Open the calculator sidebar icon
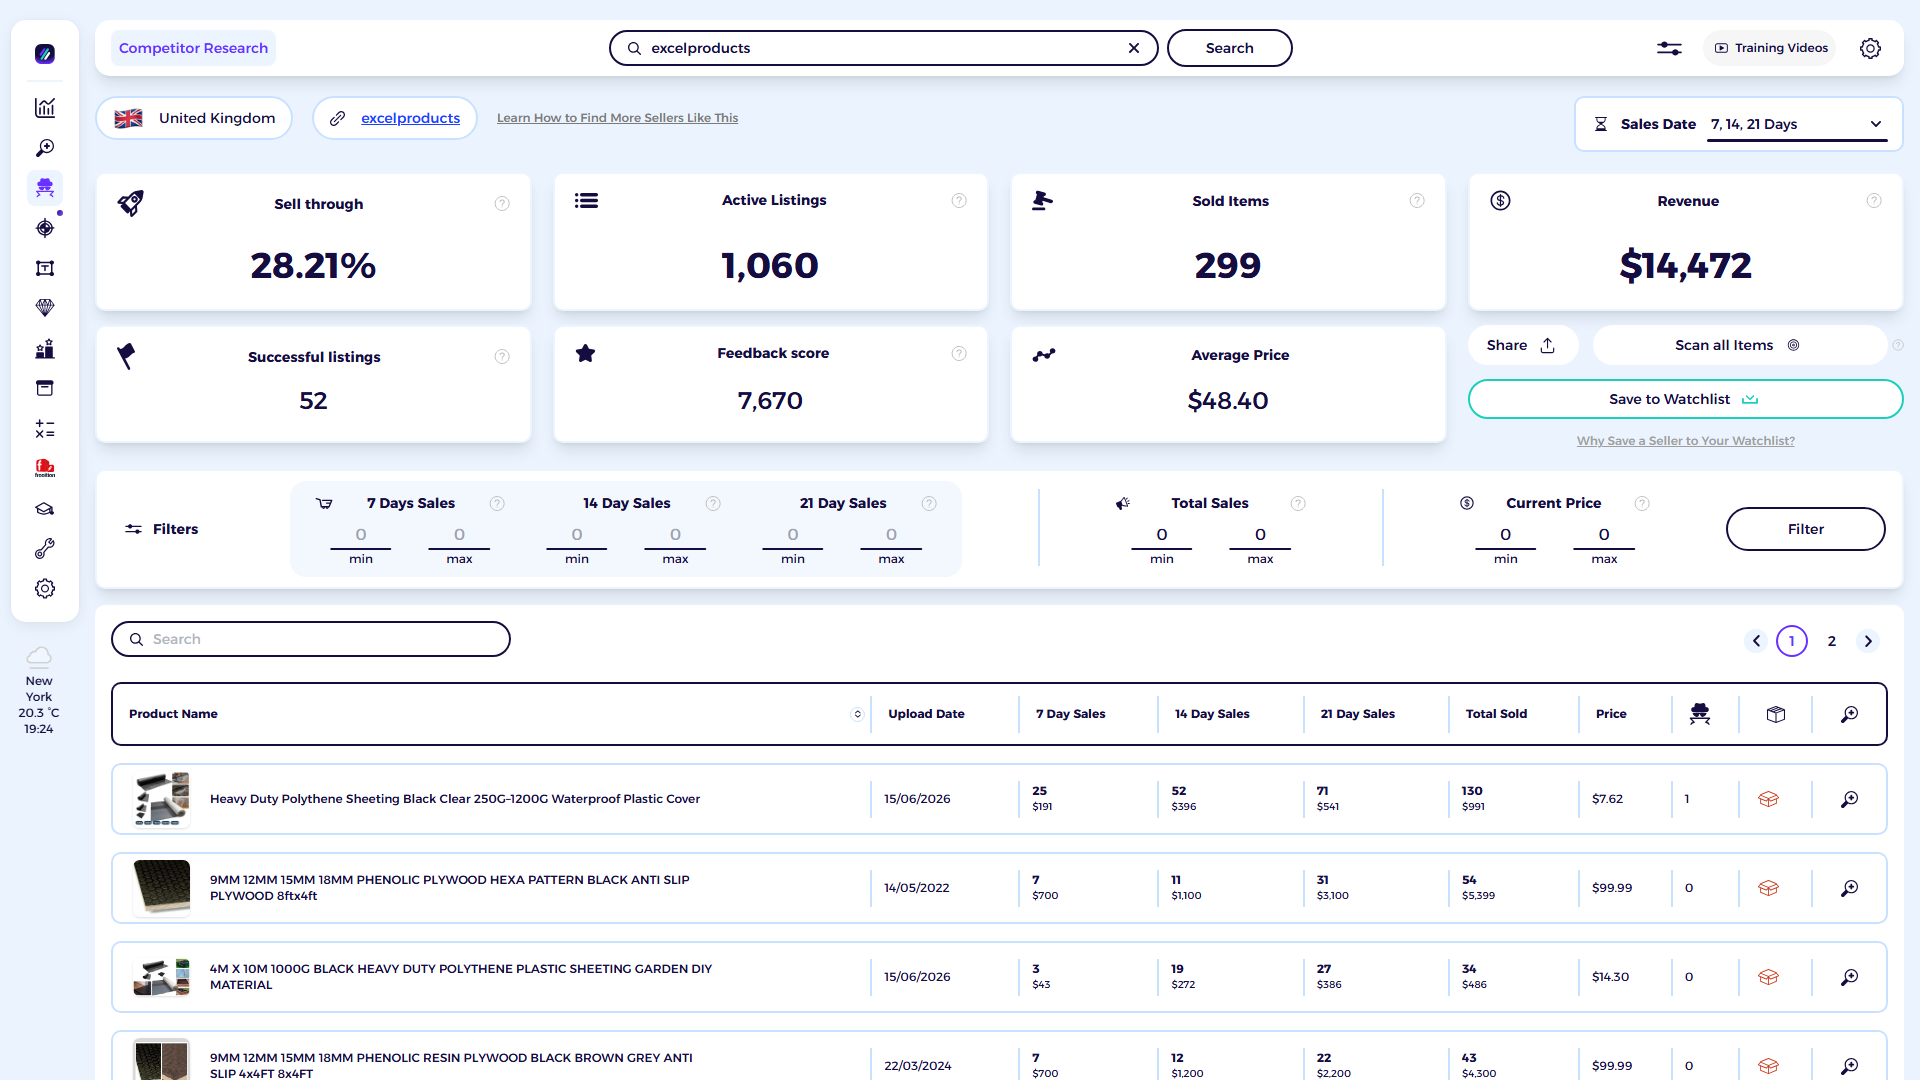Screen dimensions: 1920x1080 click(x=45, y=429)
